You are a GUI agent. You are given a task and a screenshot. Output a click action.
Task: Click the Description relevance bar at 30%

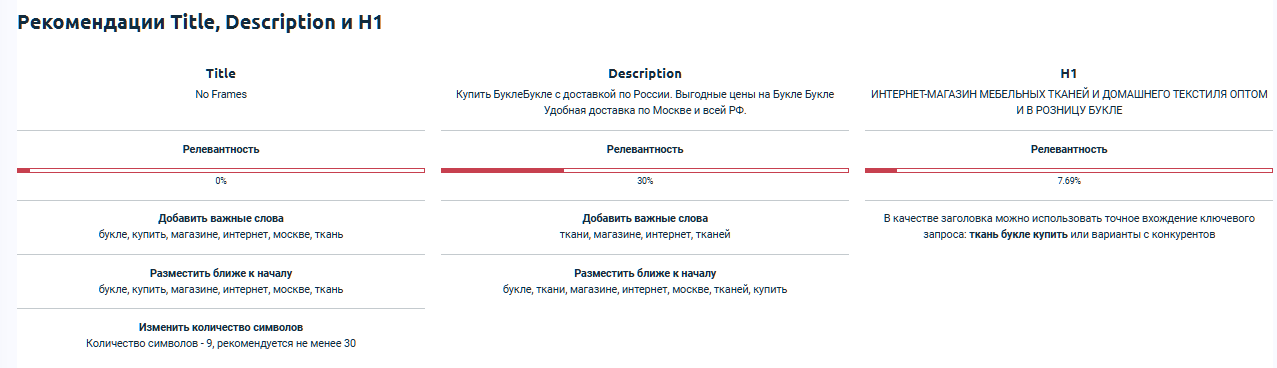coord(645,170)
